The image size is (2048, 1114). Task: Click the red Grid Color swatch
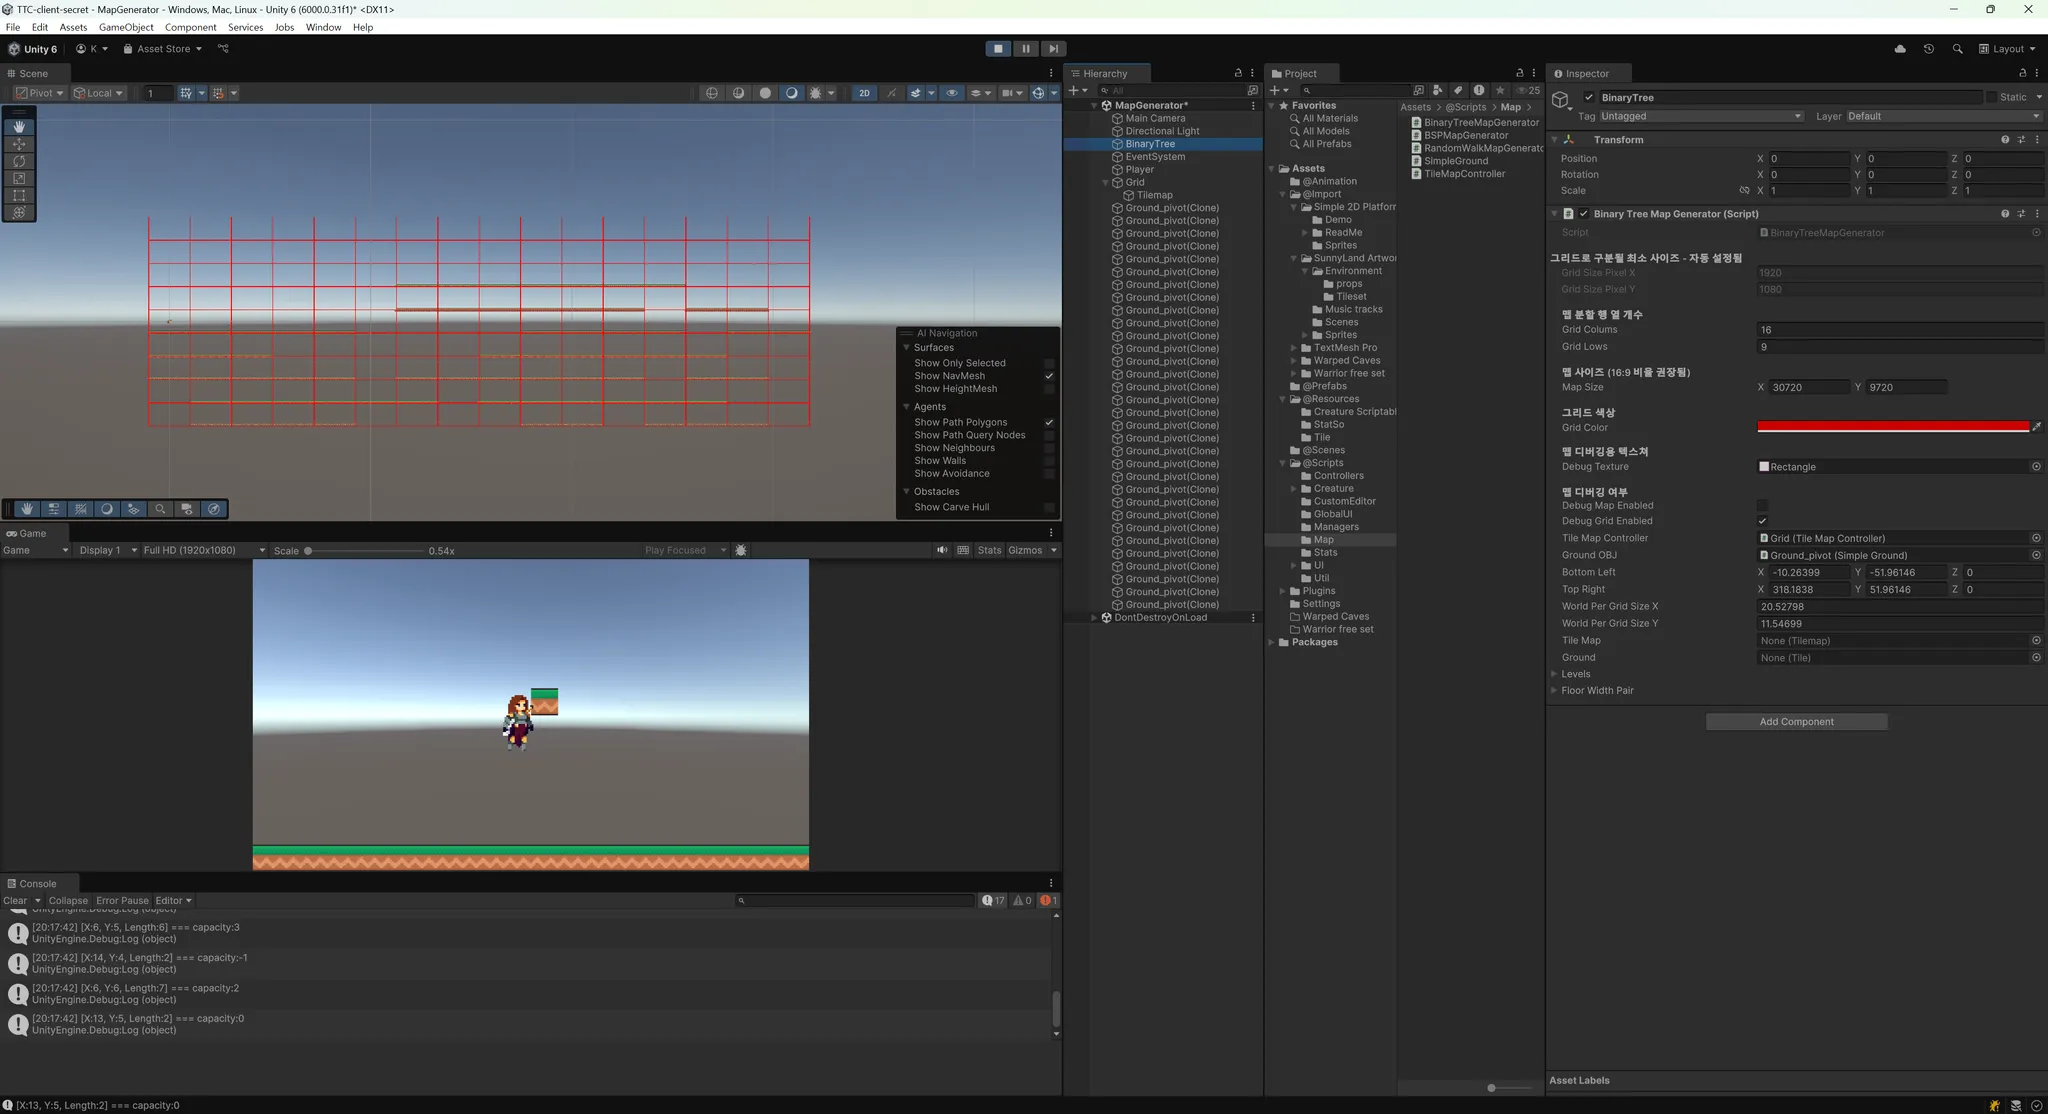pos(1892,427)
